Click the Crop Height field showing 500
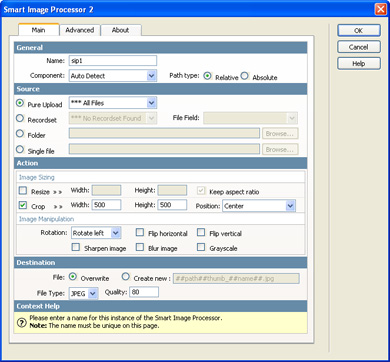Viewport: 390px width, 362px height. [172, 205]
